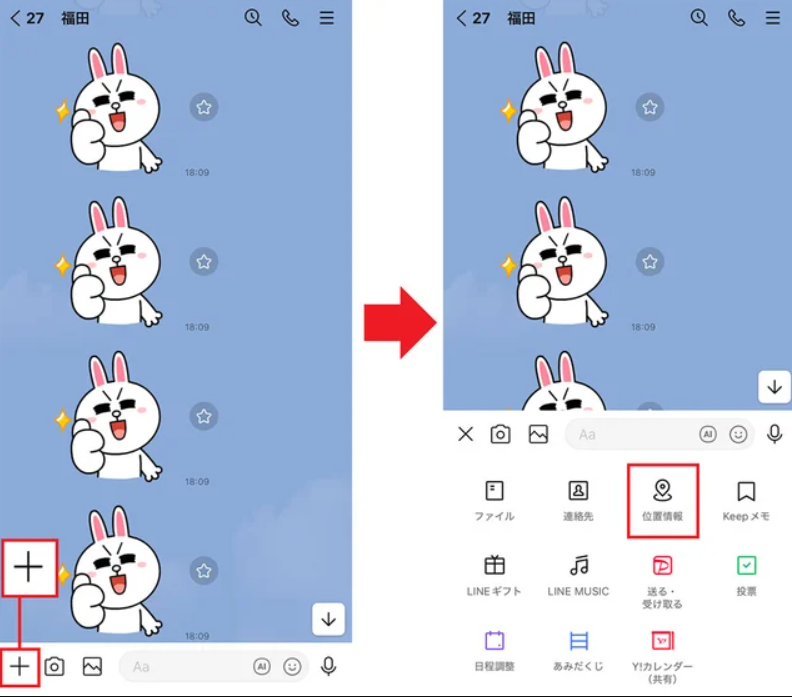792x697 pixels.
Task: Jump to latest message in left chat
Action: pyautogui.click(x=328, y=619)
